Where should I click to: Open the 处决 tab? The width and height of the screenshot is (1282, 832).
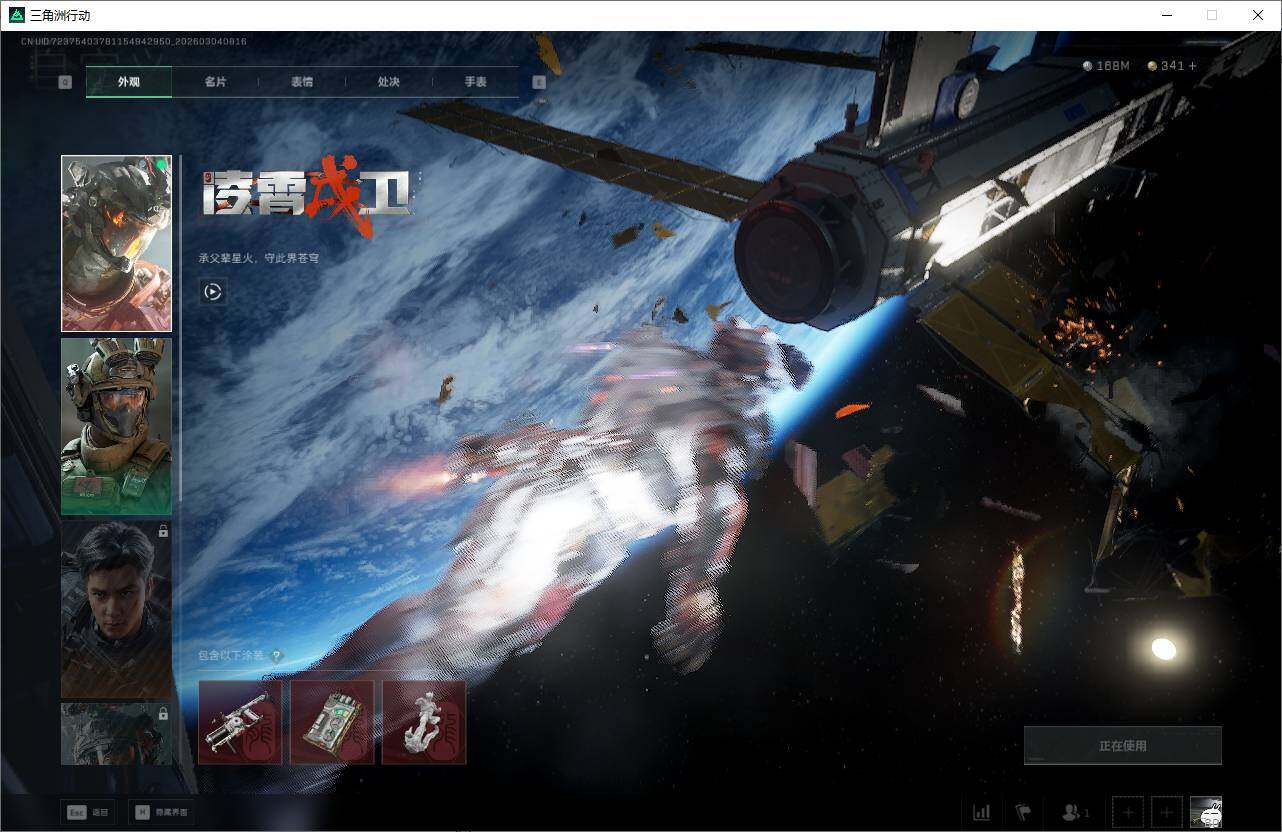click(389, 82)
